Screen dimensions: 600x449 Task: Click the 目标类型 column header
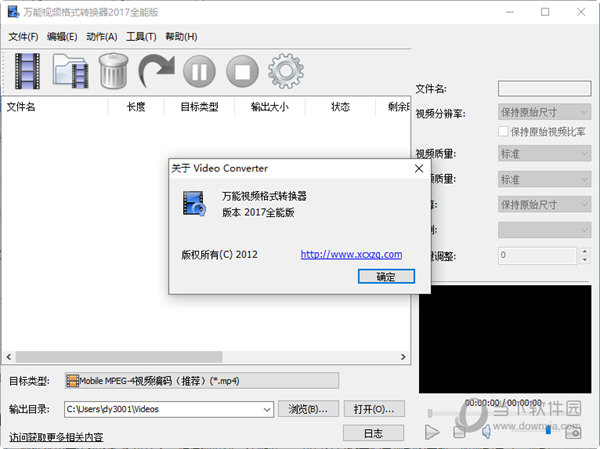click(x=199, y=107)
